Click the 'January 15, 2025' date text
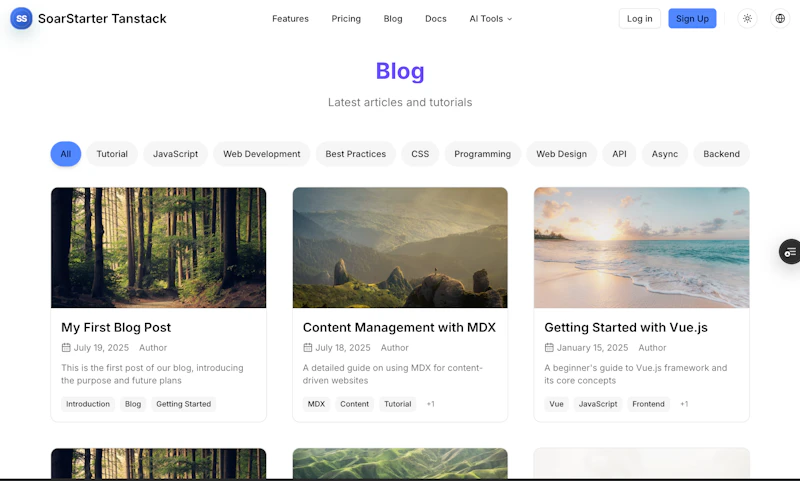 tap(592, 347)
